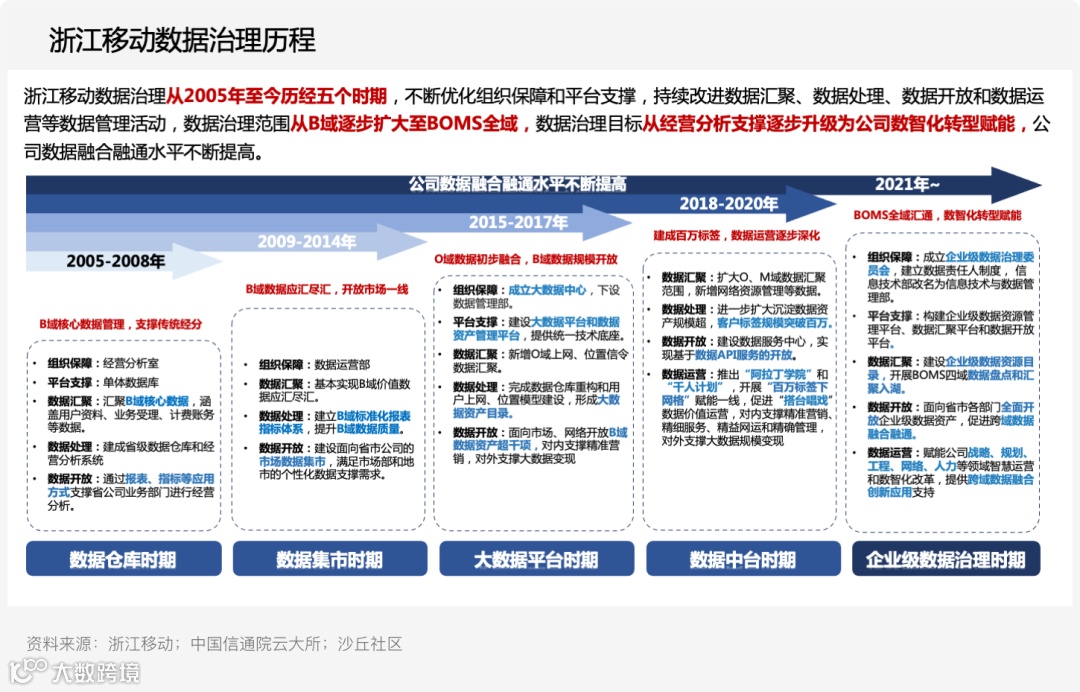Click blue text 客户标签规模突破百万
The image size is (1080, 692).
[x=773, y=322]
